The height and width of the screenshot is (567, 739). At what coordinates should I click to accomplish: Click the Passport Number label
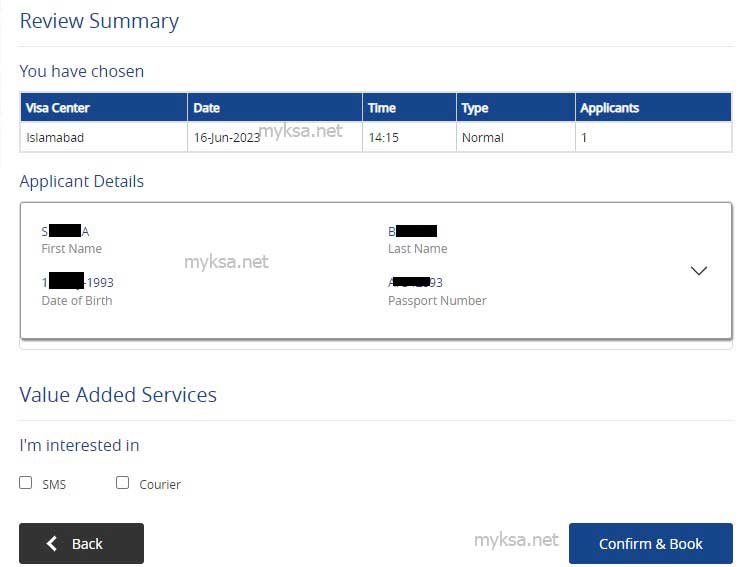click(437, 301)
